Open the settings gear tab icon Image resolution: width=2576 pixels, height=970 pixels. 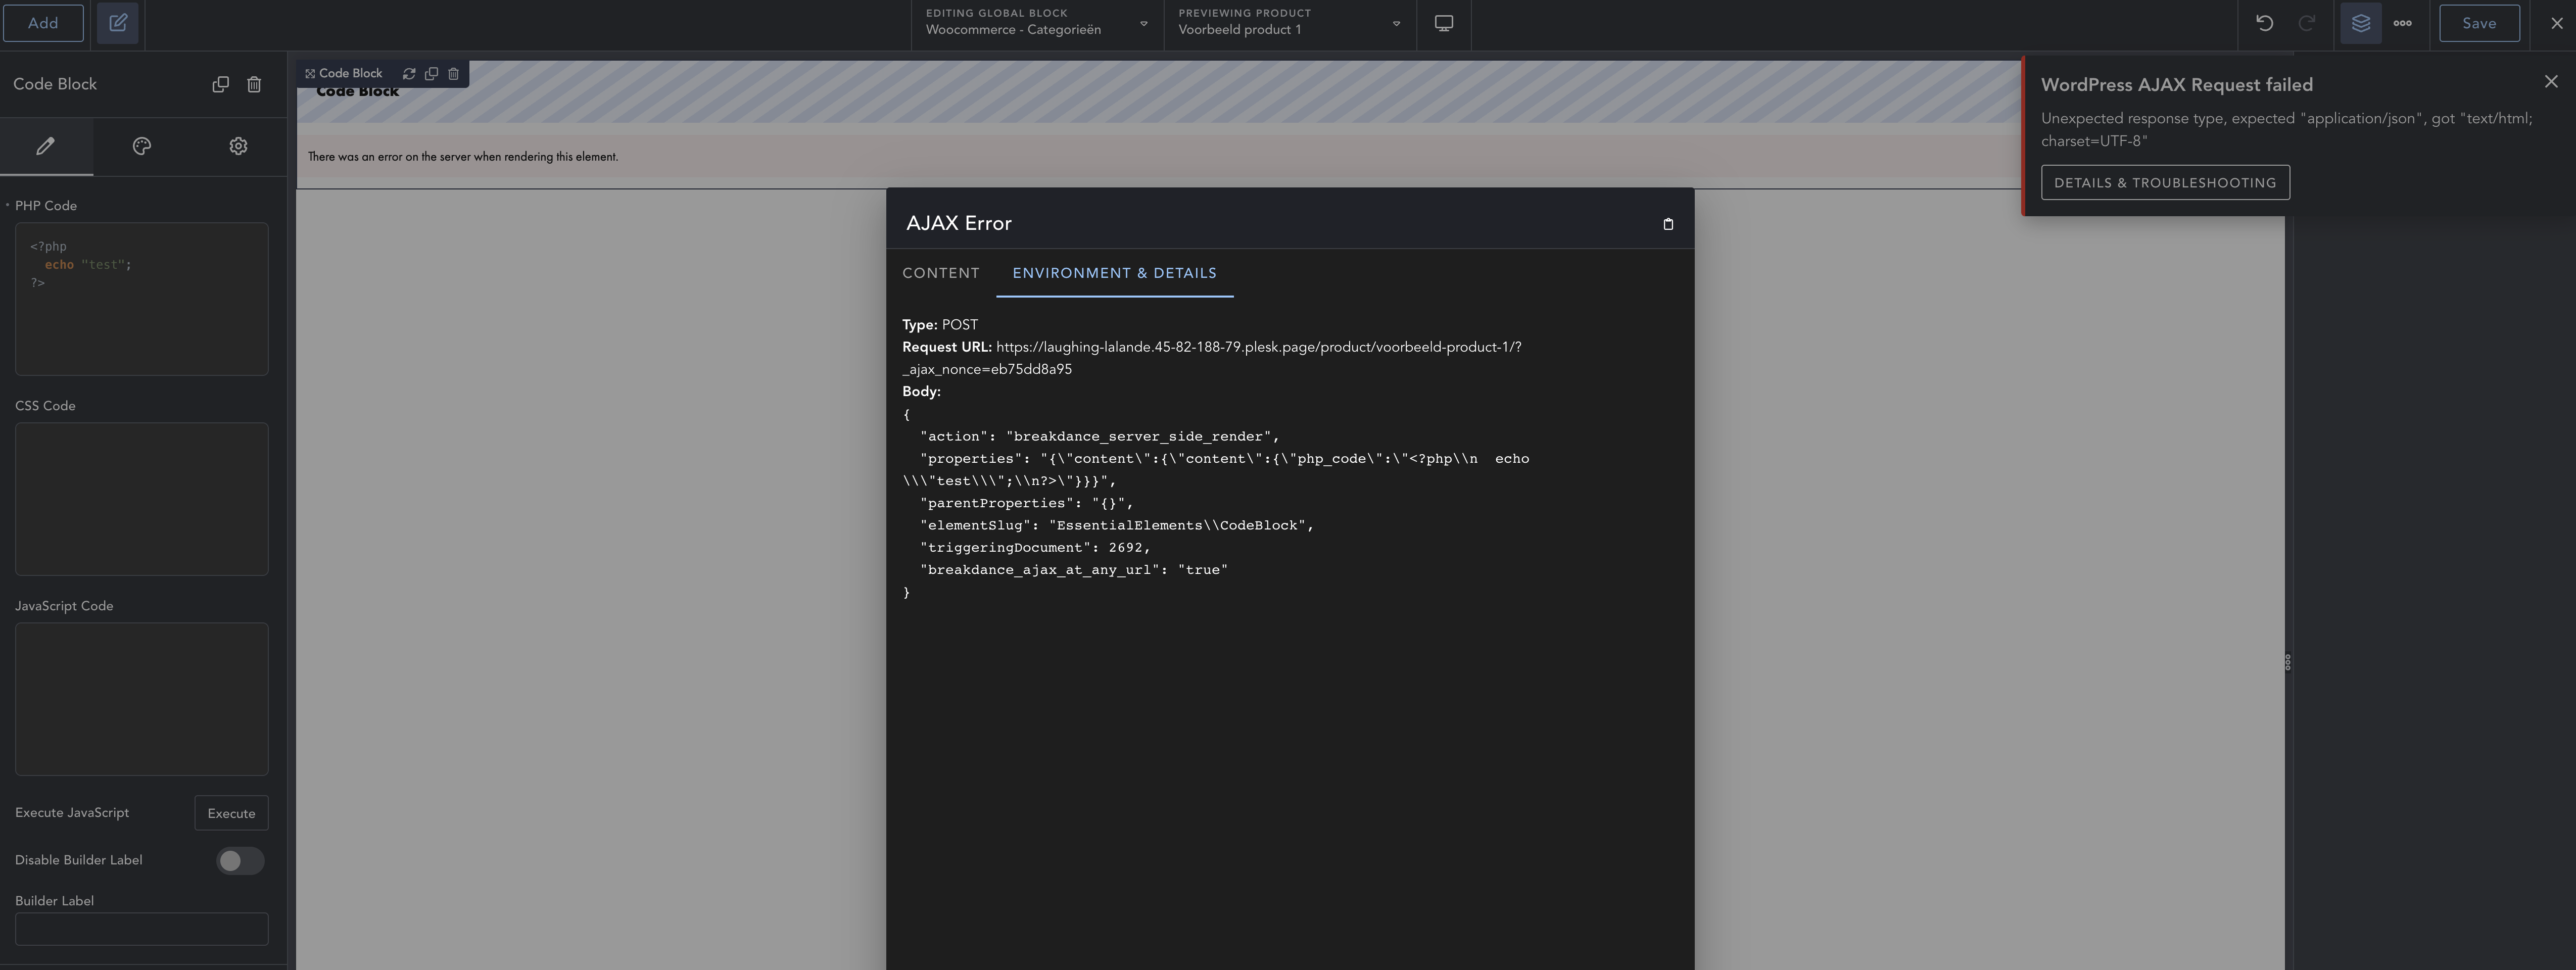pyautogui.click(x=237, y=146)
